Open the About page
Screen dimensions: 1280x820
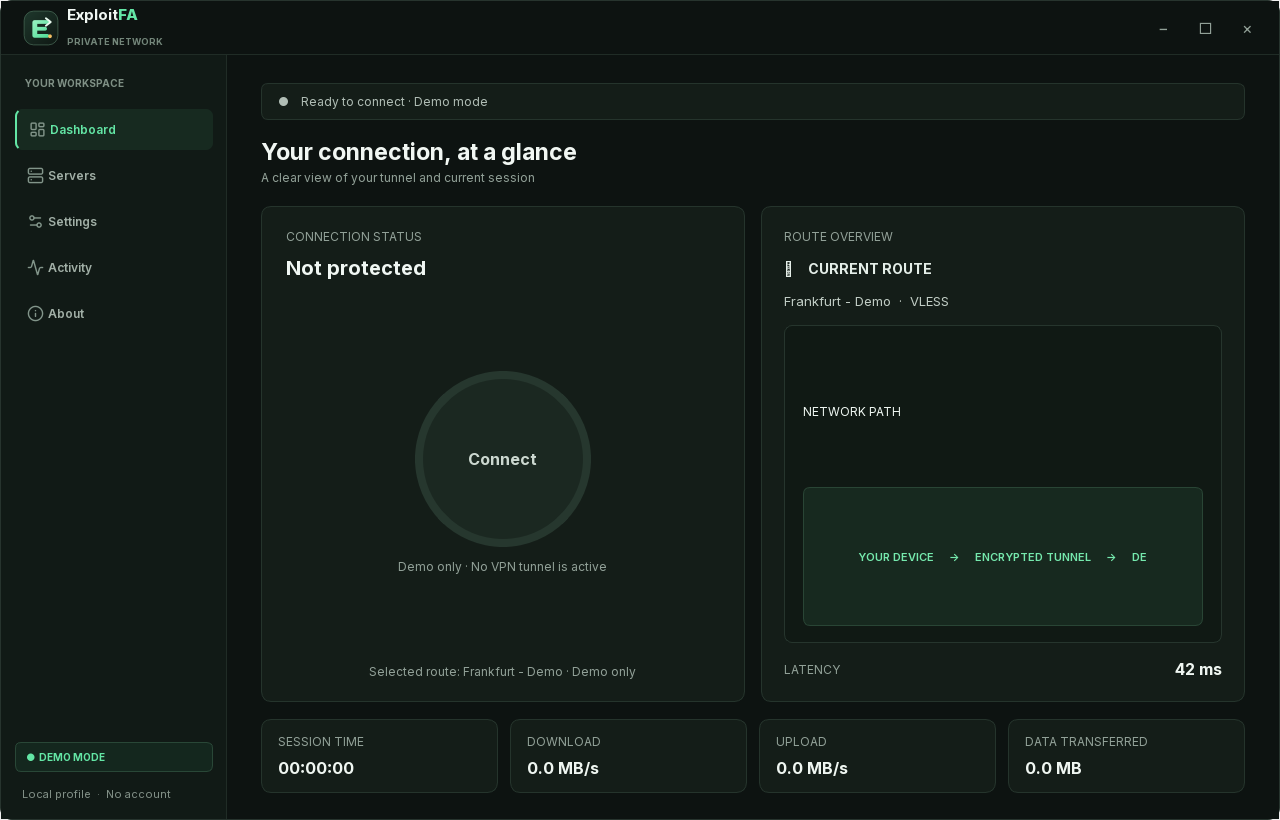pos(114,314)
